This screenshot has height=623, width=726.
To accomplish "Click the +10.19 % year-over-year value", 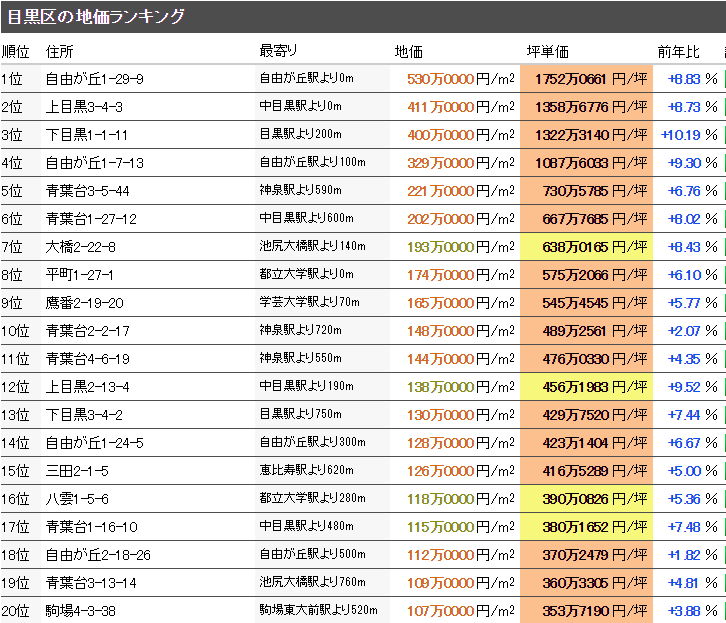I will (689, 135).
